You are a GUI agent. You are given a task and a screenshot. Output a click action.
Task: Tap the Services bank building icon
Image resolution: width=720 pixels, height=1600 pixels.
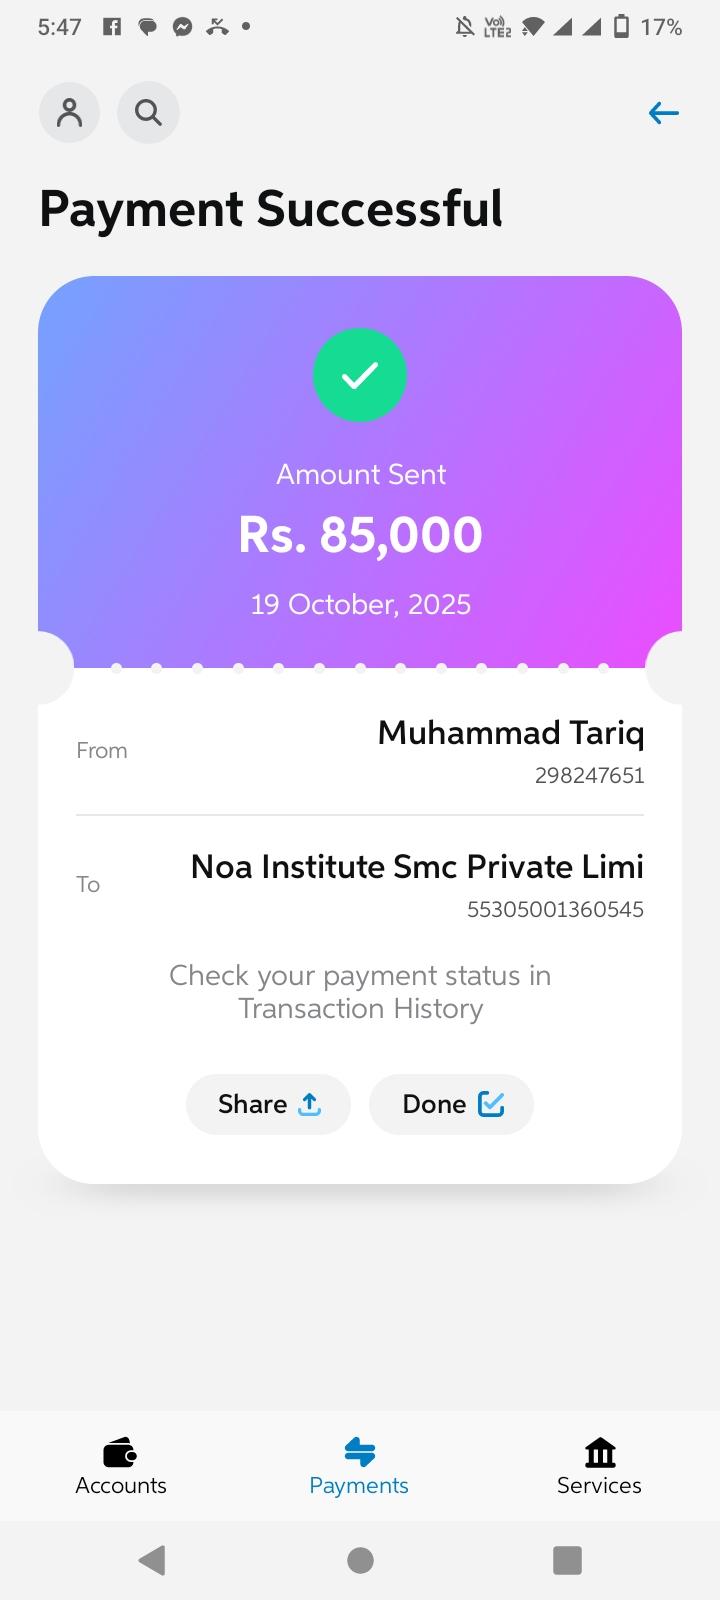point(599,1452)
